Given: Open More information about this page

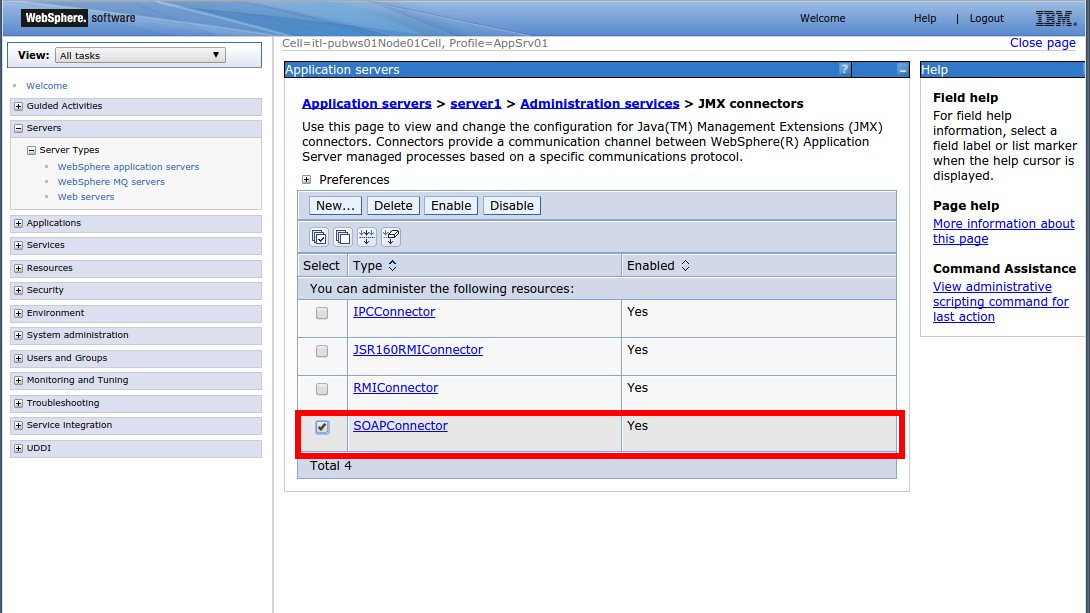Looking at the screenshot, I should point(1003,231).
